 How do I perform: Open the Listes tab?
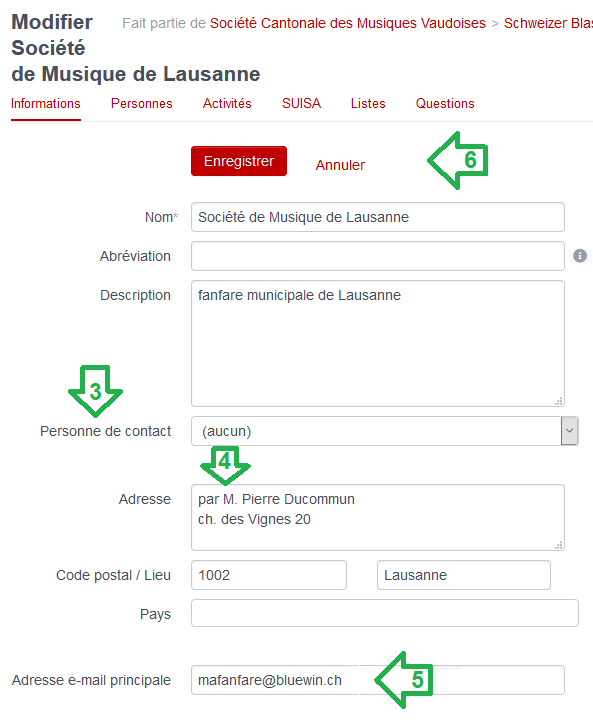(x=368, y=103)
